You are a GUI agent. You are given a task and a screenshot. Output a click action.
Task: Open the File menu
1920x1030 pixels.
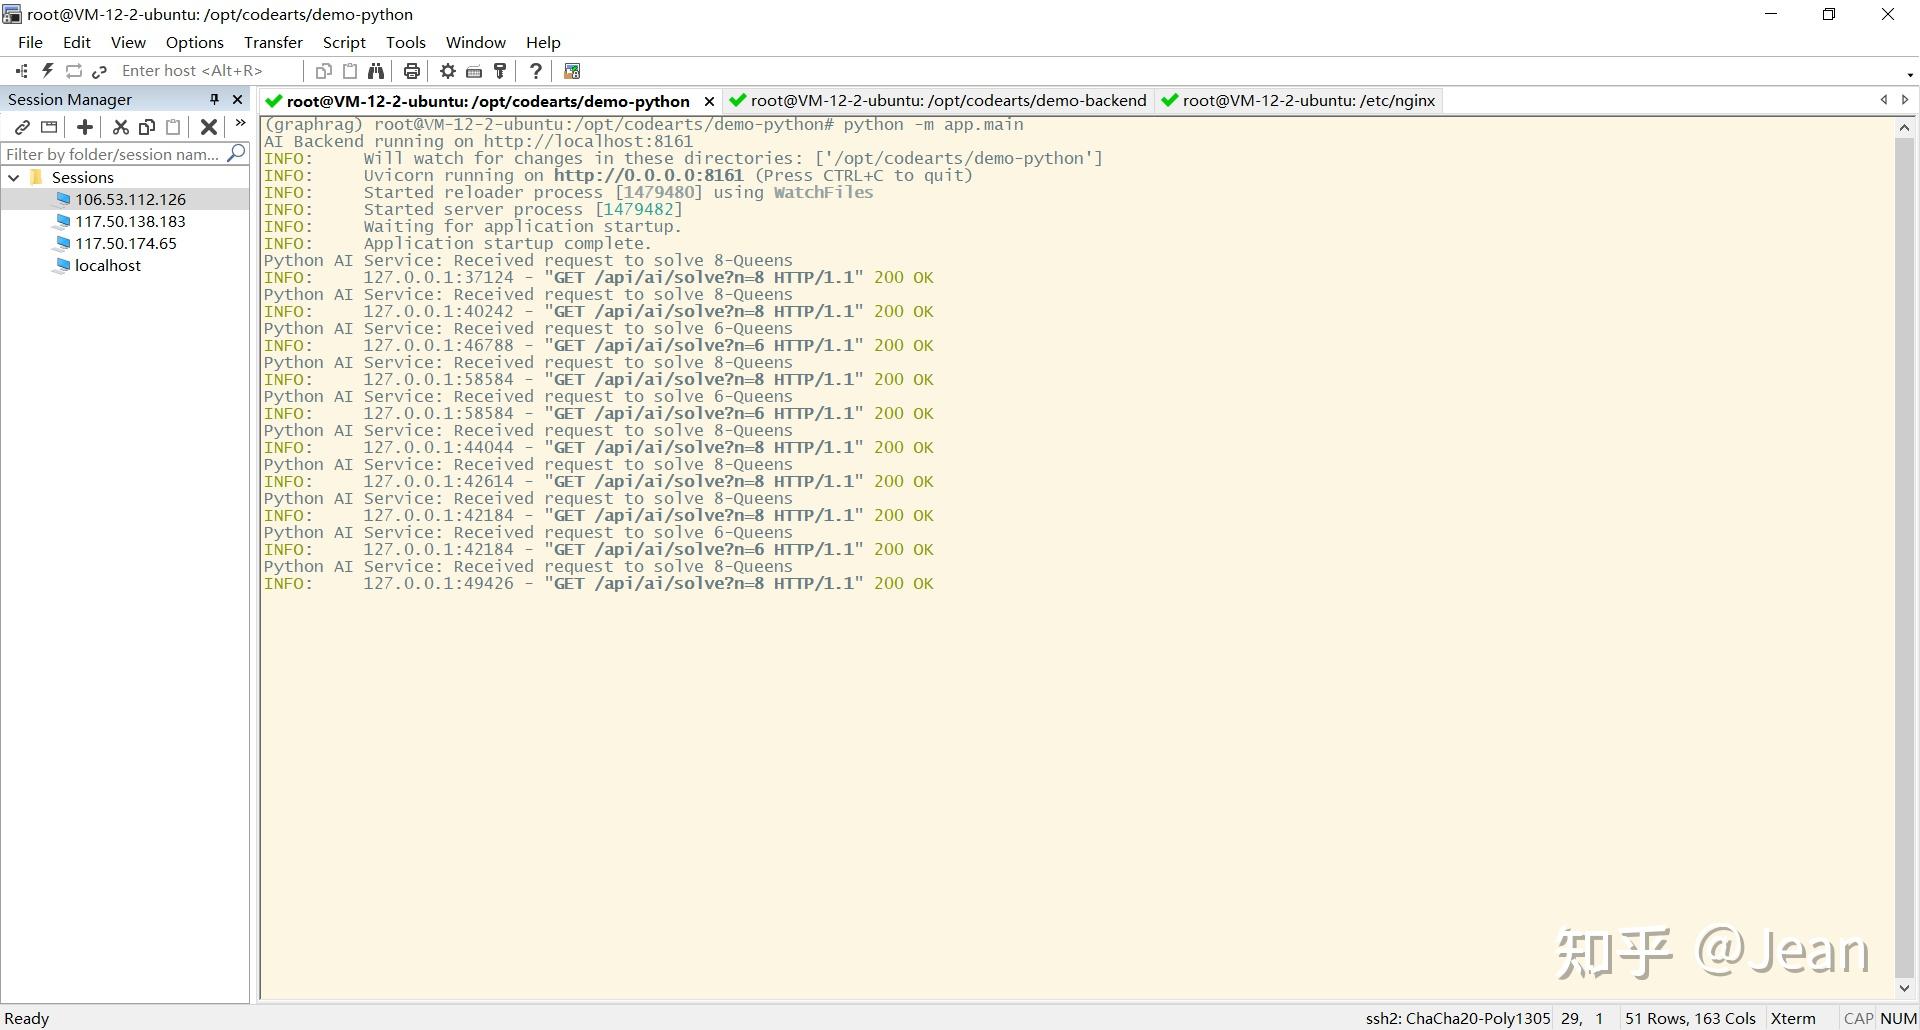click(30, 42)
